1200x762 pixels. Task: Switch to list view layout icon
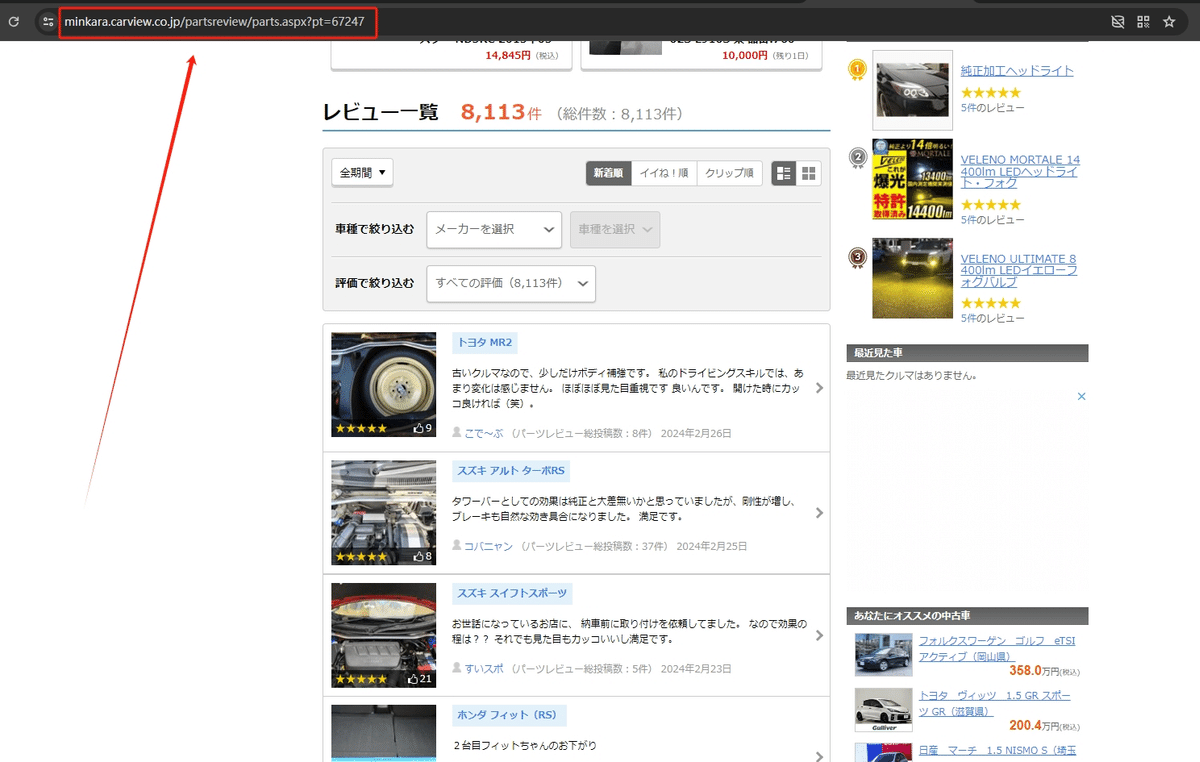784,173
